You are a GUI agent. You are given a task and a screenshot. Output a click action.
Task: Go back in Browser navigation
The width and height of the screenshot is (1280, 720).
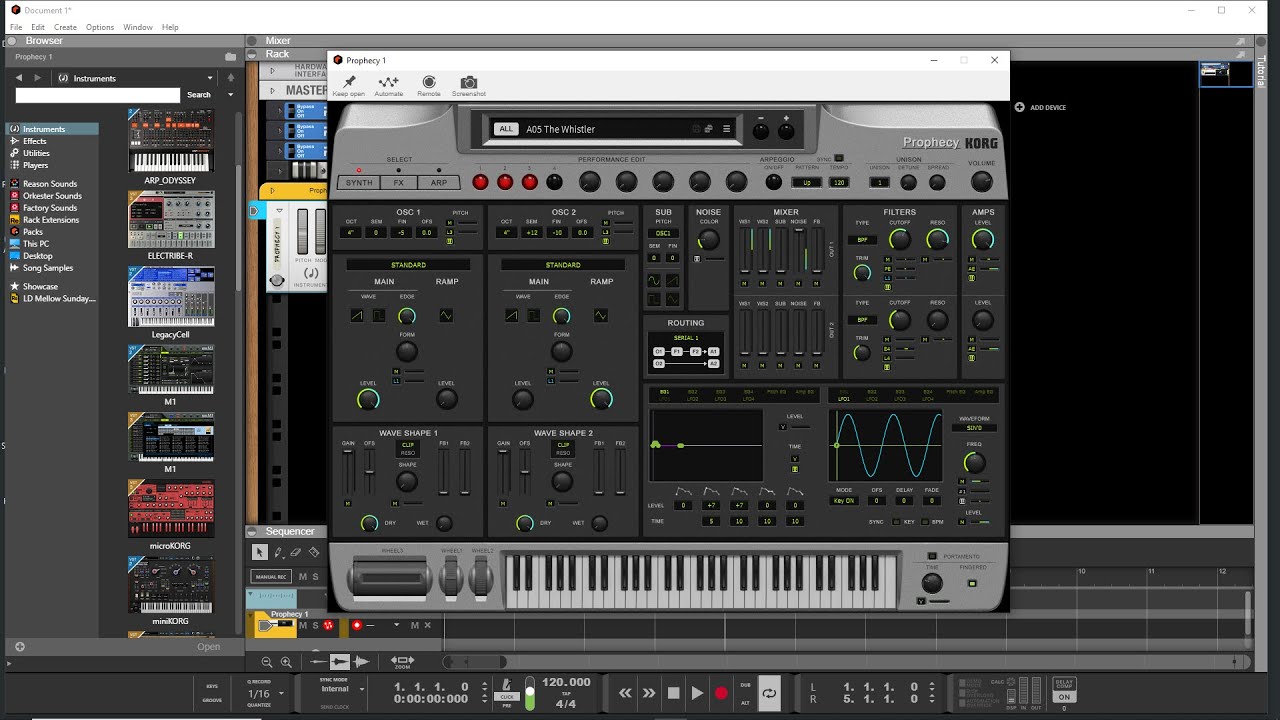click(19, 78)
